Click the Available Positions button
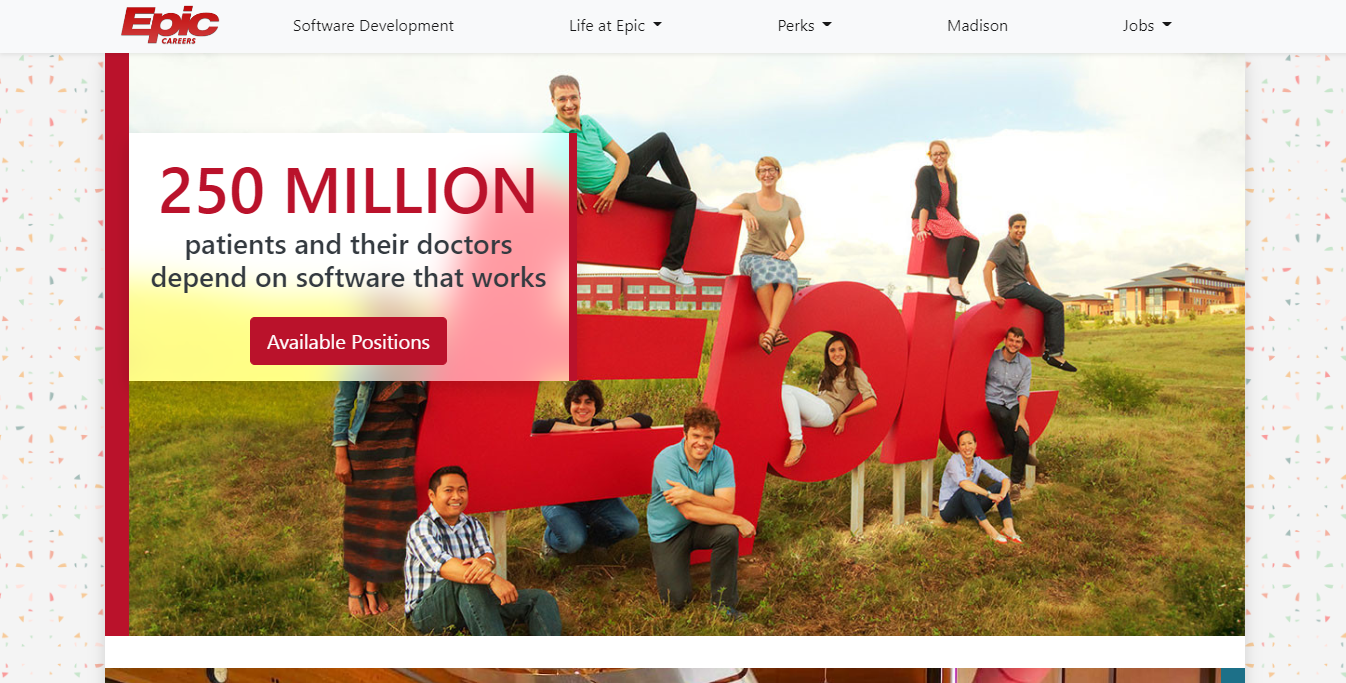 coord(348,341)
